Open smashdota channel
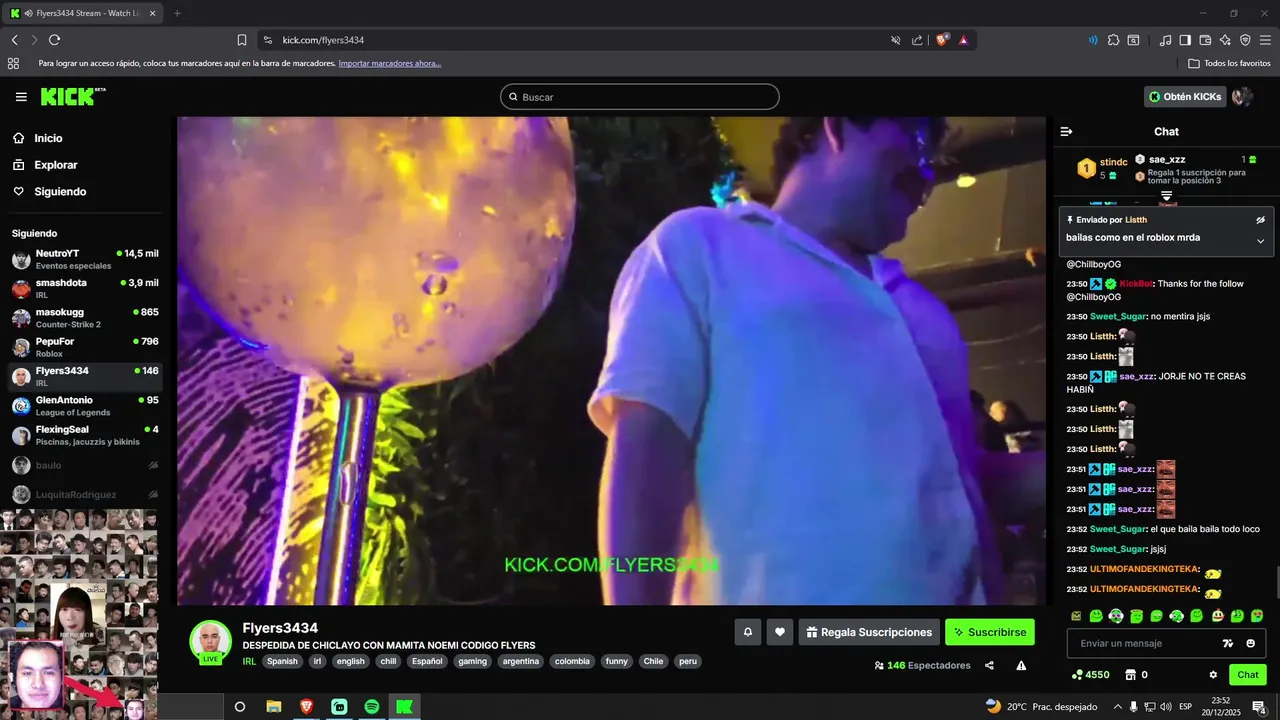The image size is (1280, 720). click(x=85, y=289)
